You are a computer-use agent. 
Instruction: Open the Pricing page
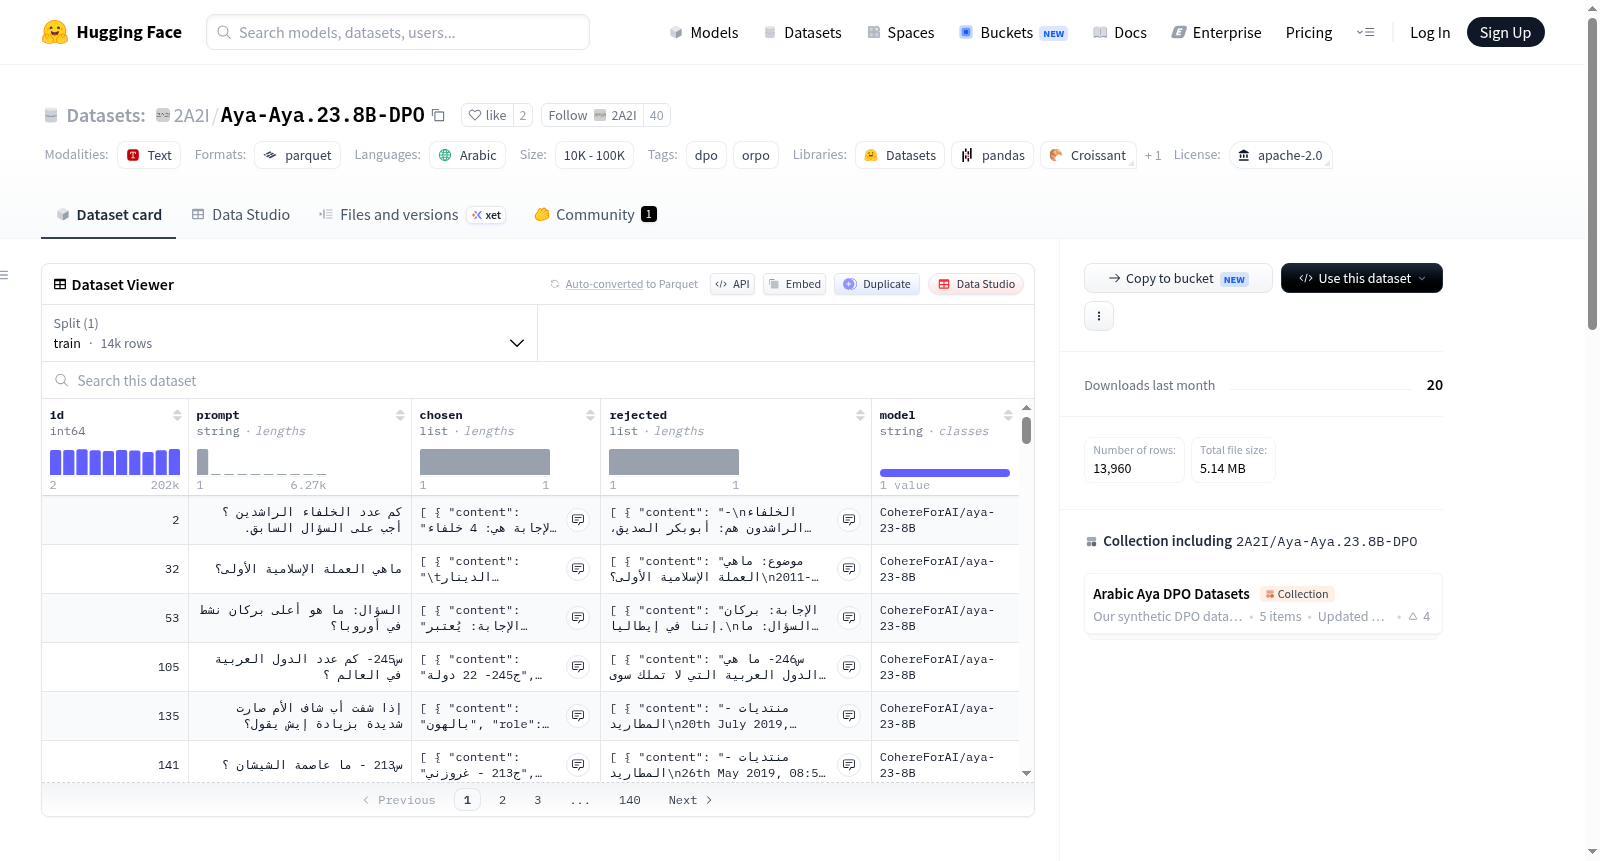(1309, 32)
